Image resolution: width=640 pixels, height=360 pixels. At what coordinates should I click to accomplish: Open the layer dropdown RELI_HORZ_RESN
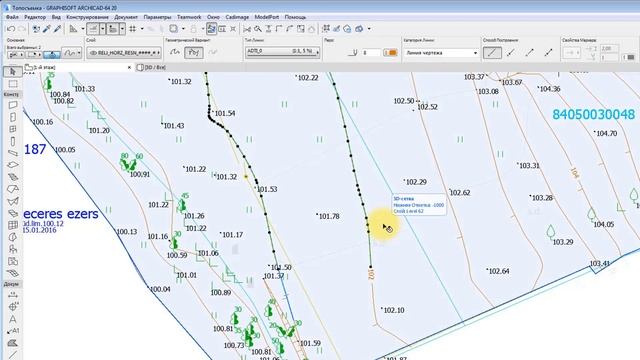coord(124,53)
